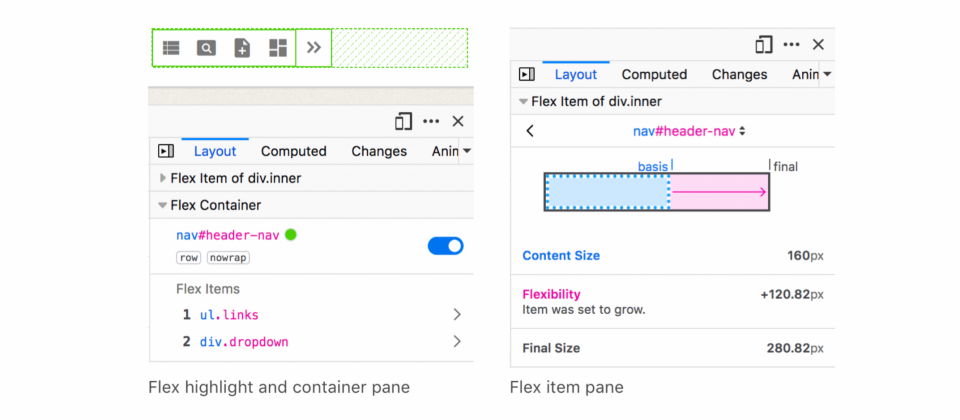Switch to Changes tab in right panel

pos(739,75)
